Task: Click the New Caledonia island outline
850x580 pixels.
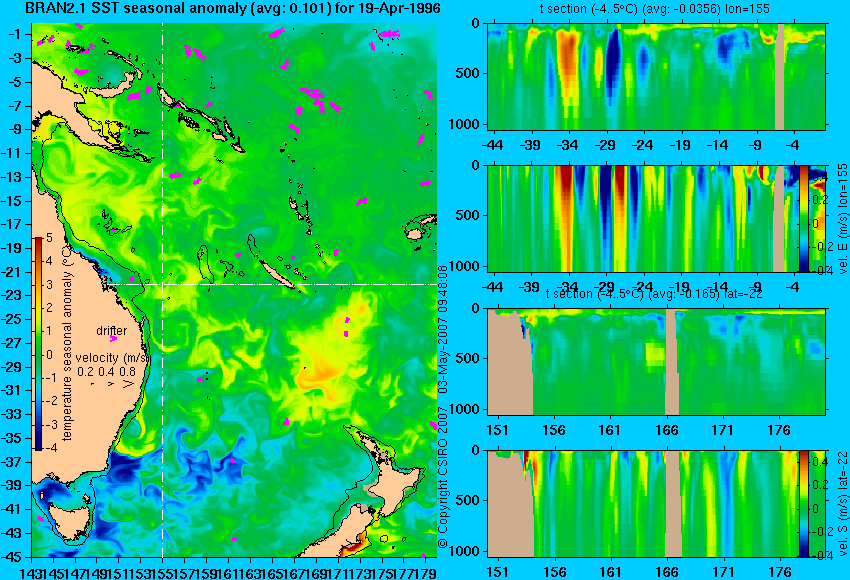Action: [x=276, y=274]
